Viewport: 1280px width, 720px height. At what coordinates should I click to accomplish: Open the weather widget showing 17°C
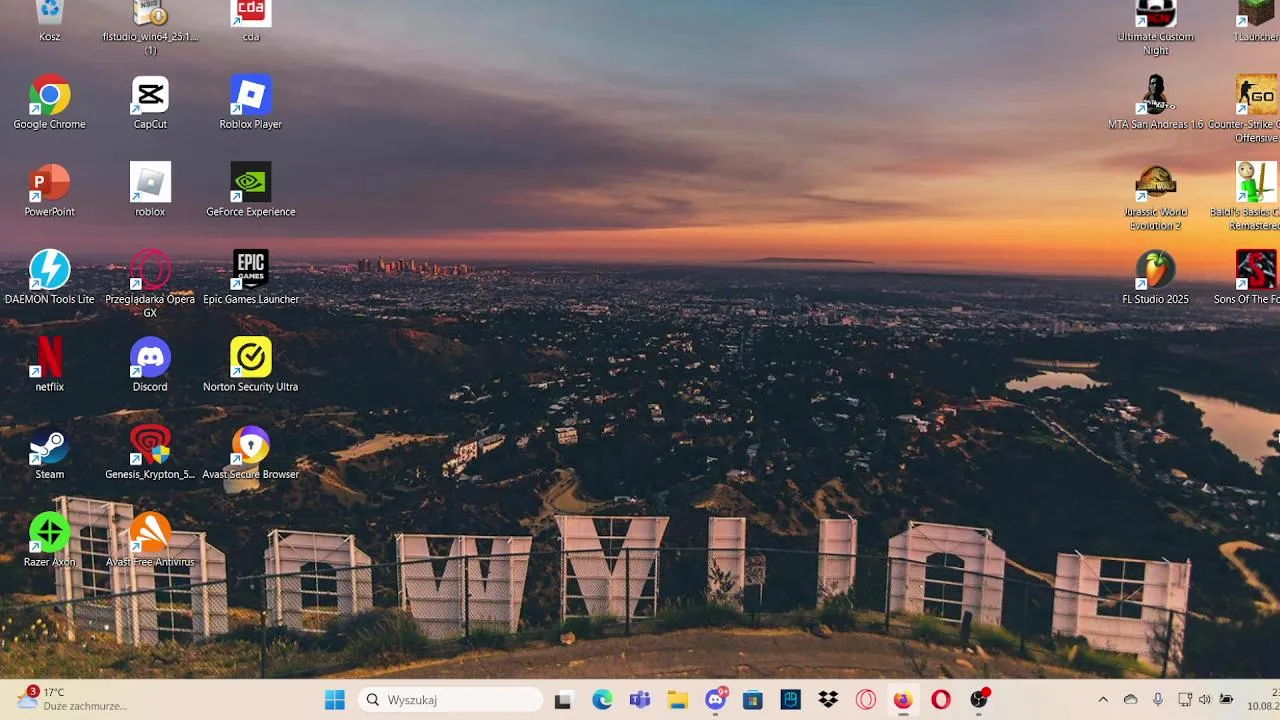pyautogui.click(x=72, y=699)
